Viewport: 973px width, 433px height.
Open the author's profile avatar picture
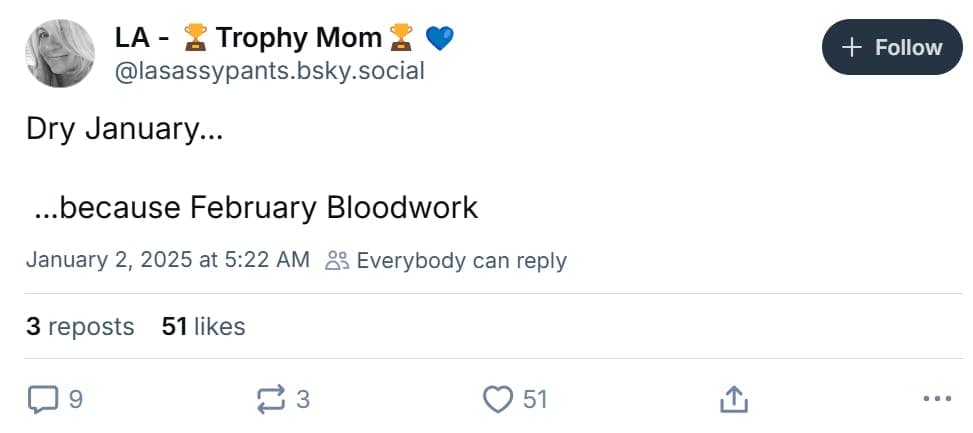click(60, 53)
